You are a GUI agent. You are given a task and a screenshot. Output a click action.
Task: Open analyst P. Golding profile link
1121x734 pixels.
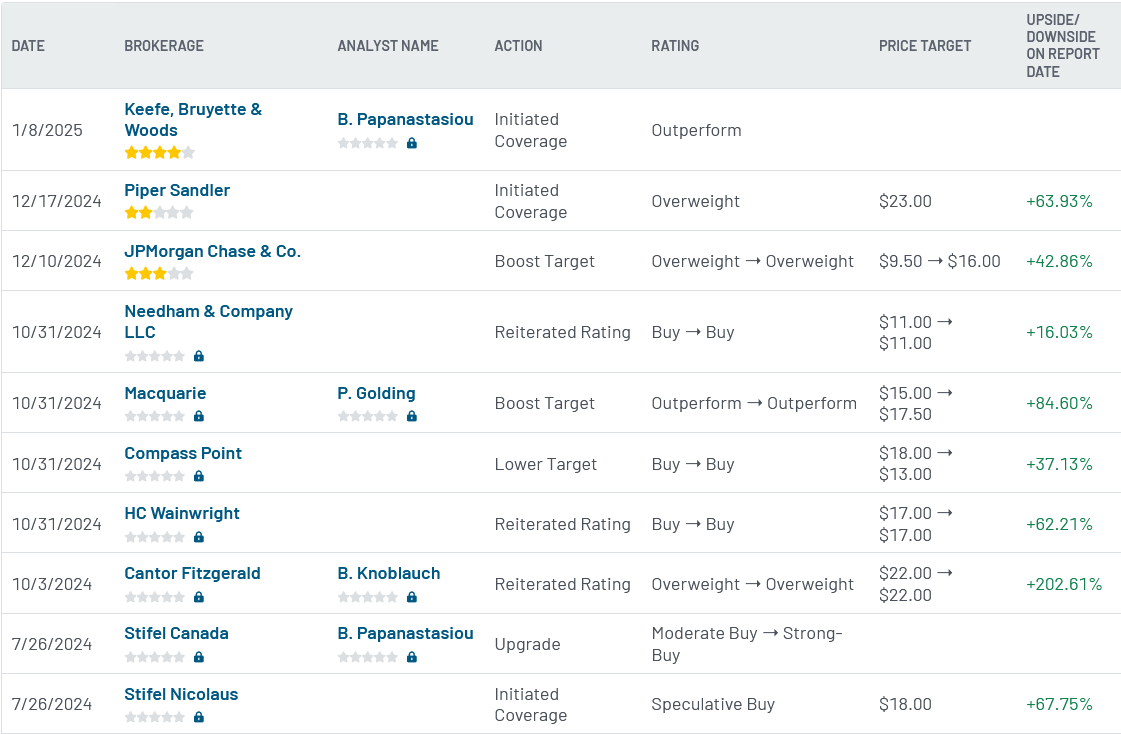tap(376, 393)
